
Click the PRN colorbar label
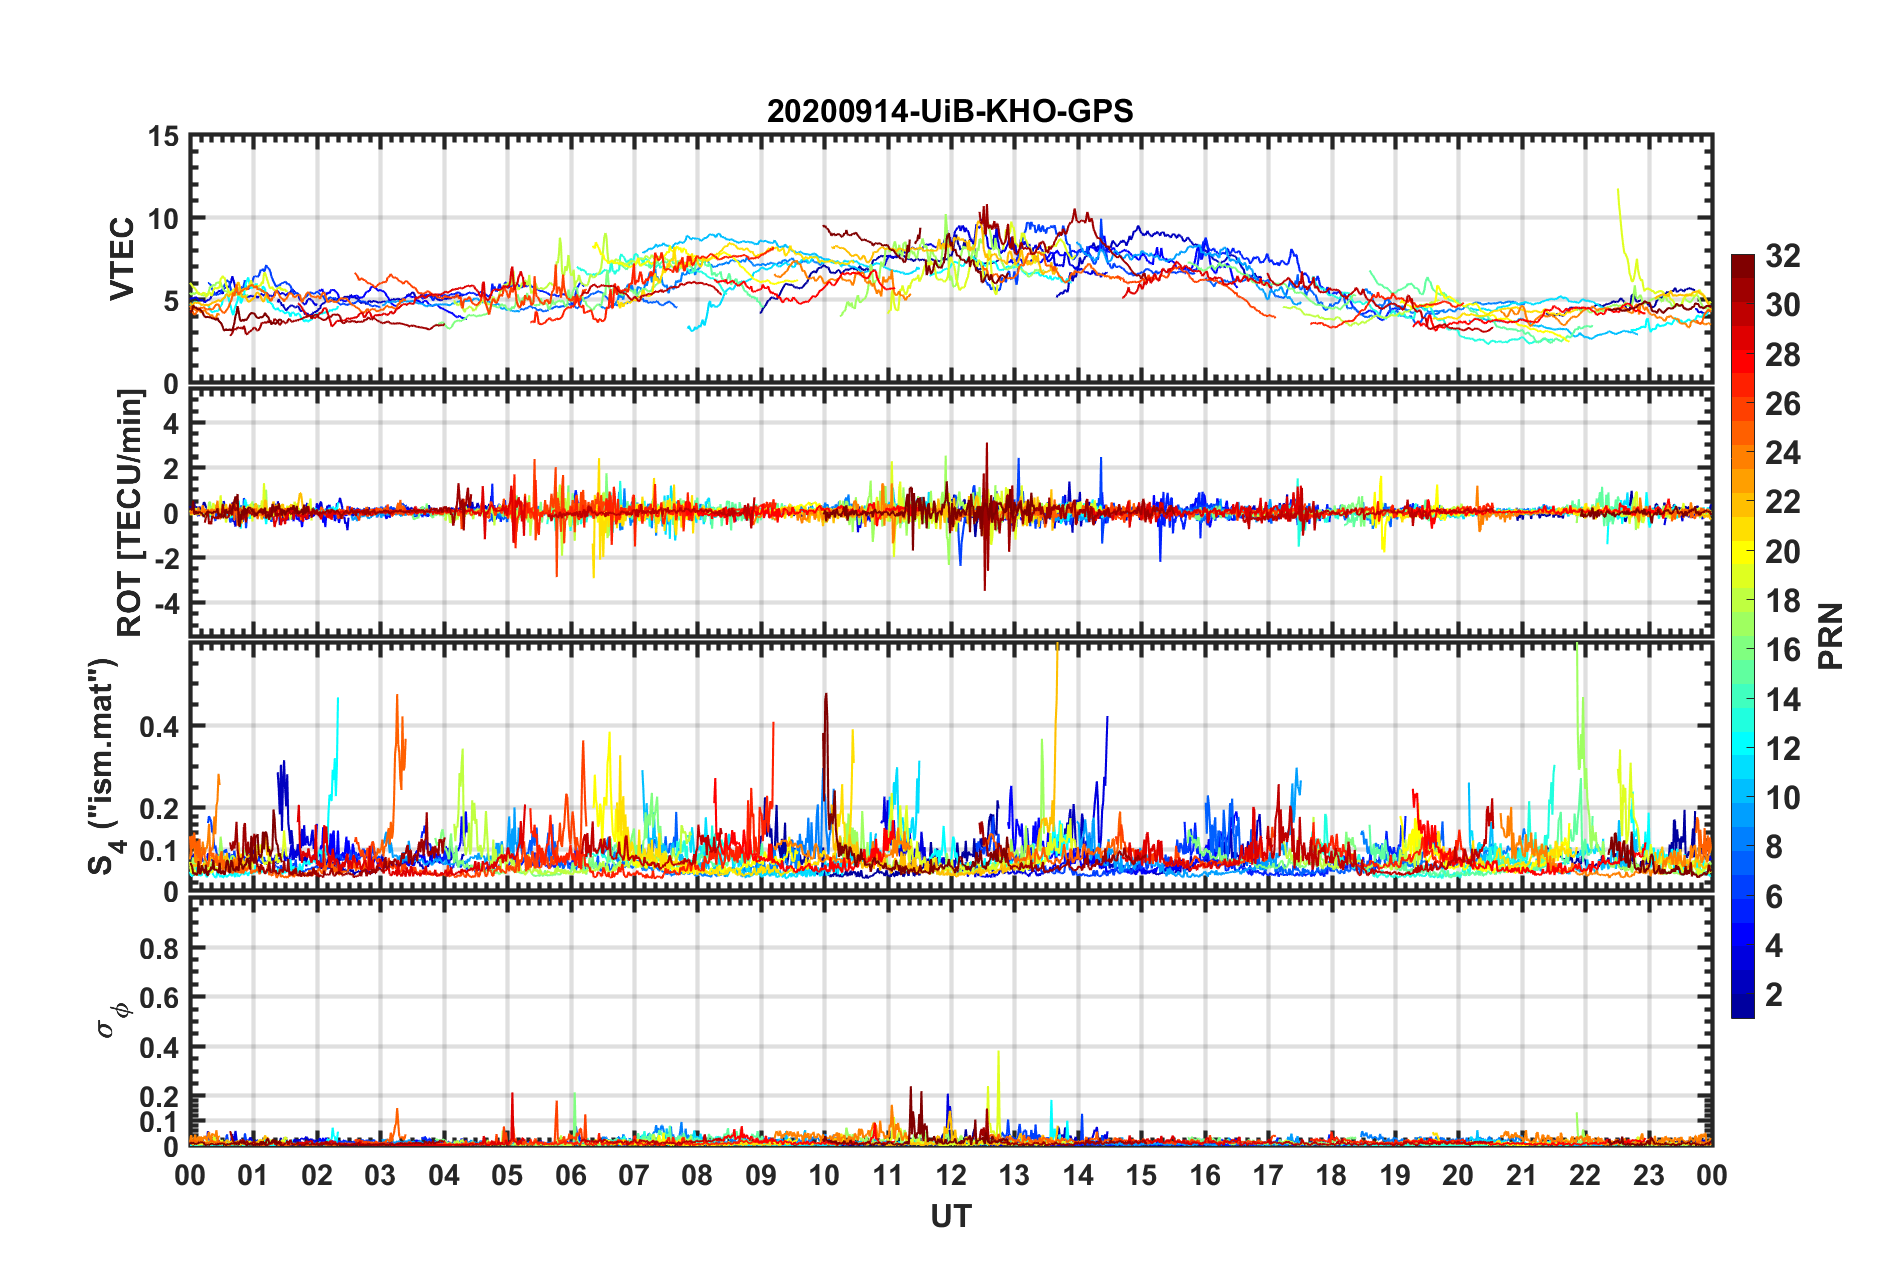[1831, 636]
